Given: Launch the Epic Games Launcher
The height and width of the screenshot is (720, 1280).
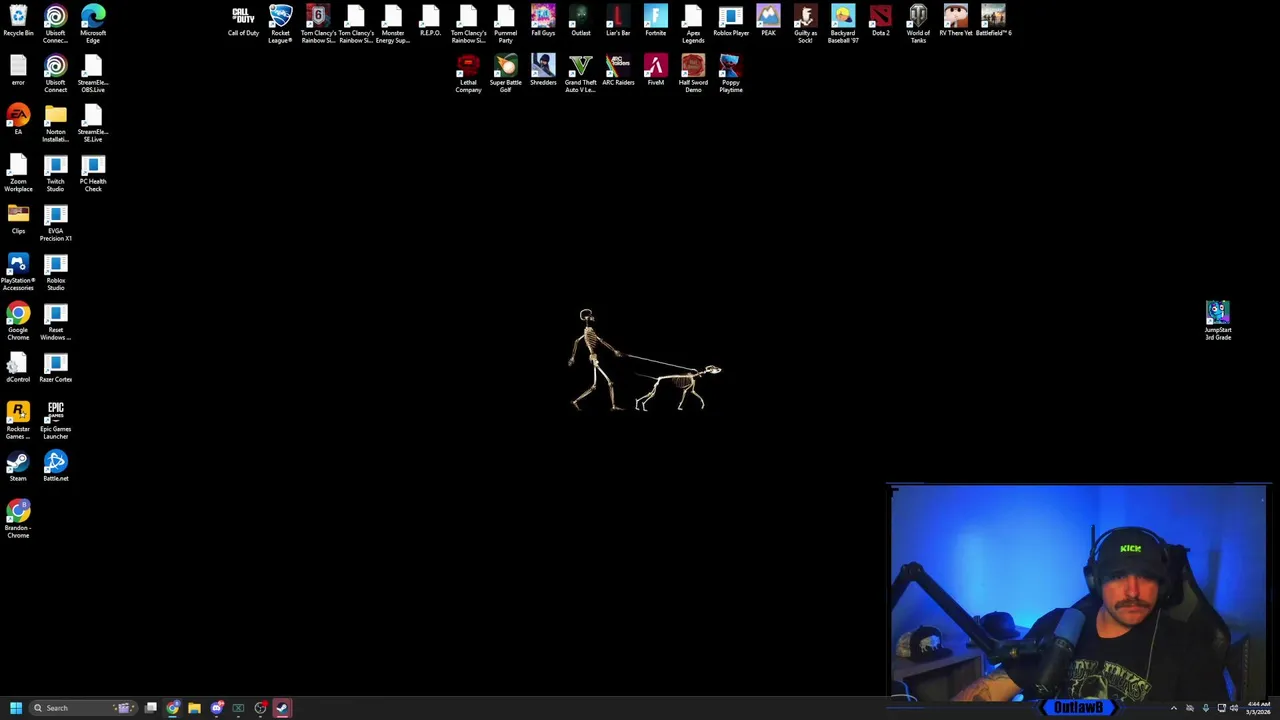Looking at the screenshot, I should pyautogui.click(x=55, y=421).
